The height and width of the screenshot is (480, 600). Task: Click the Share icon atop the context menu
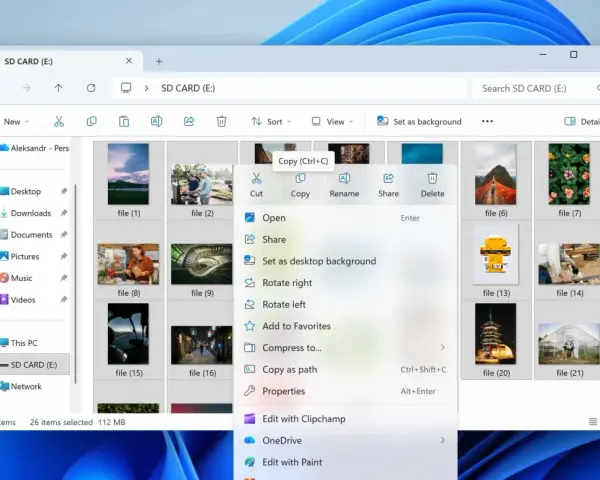click(388, 178)
